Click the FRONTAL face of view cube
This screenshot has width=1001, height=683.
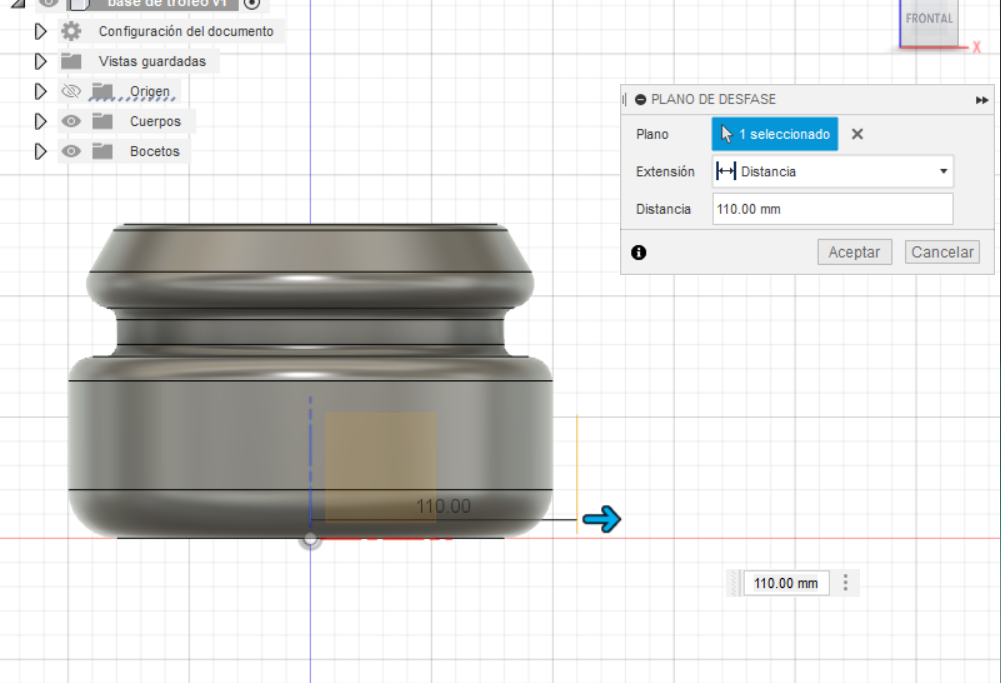point(929,20)
